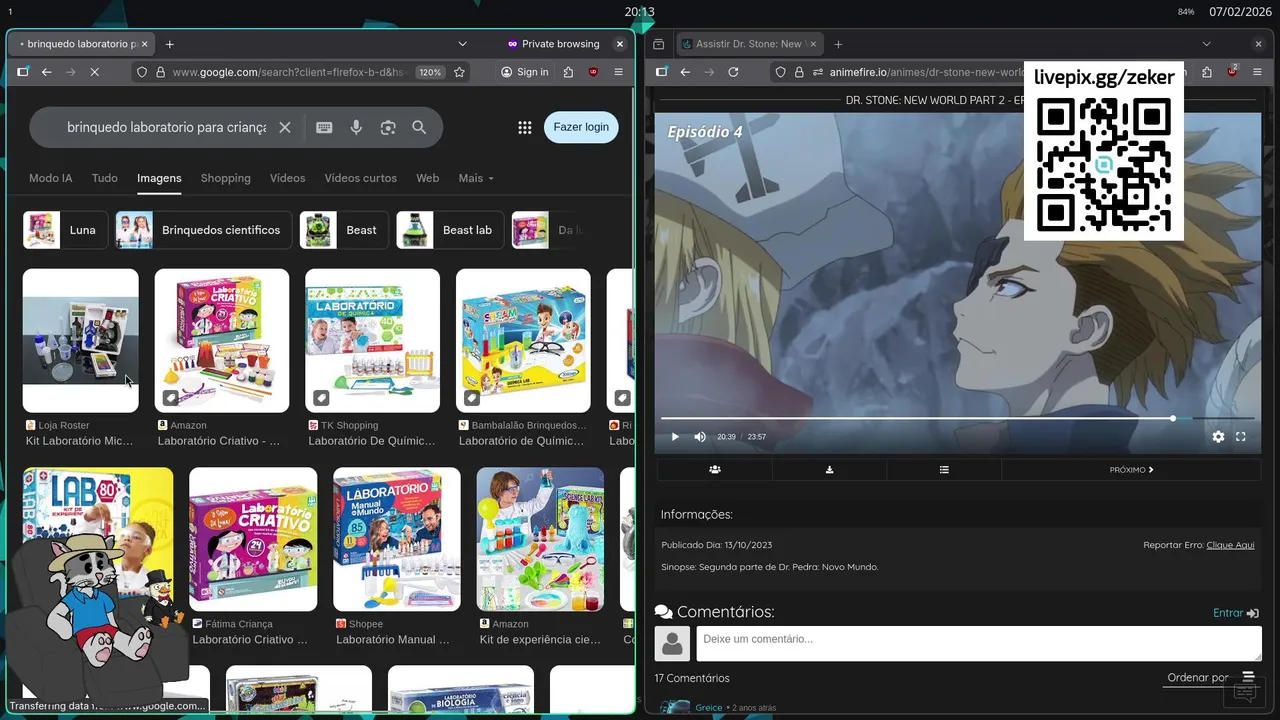
Task: Mute the video player volume
Action: tap(700, 436)
